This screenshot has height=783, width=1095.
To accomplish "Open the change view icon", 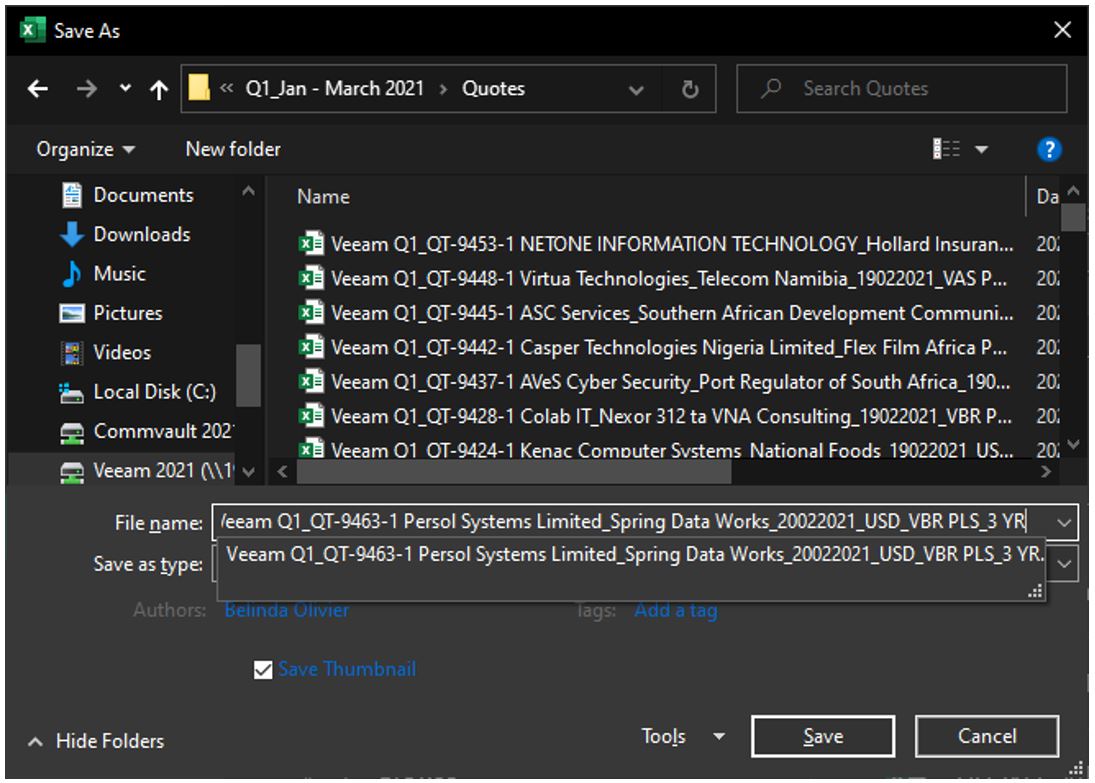I will (x=945, y=149).
